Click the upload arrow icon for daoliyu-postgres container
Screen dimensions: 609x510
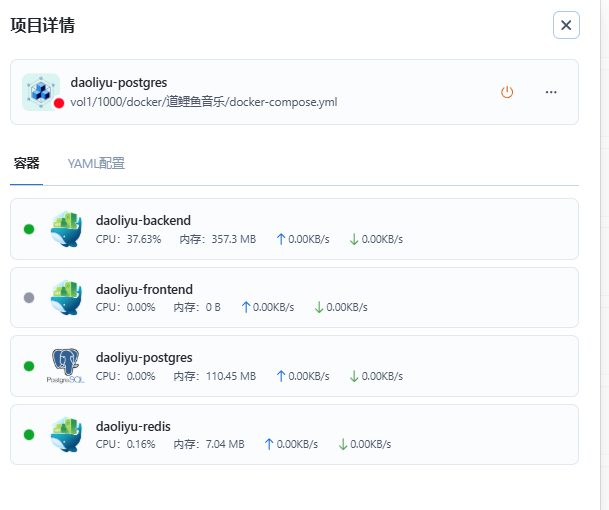coord(281,376)
